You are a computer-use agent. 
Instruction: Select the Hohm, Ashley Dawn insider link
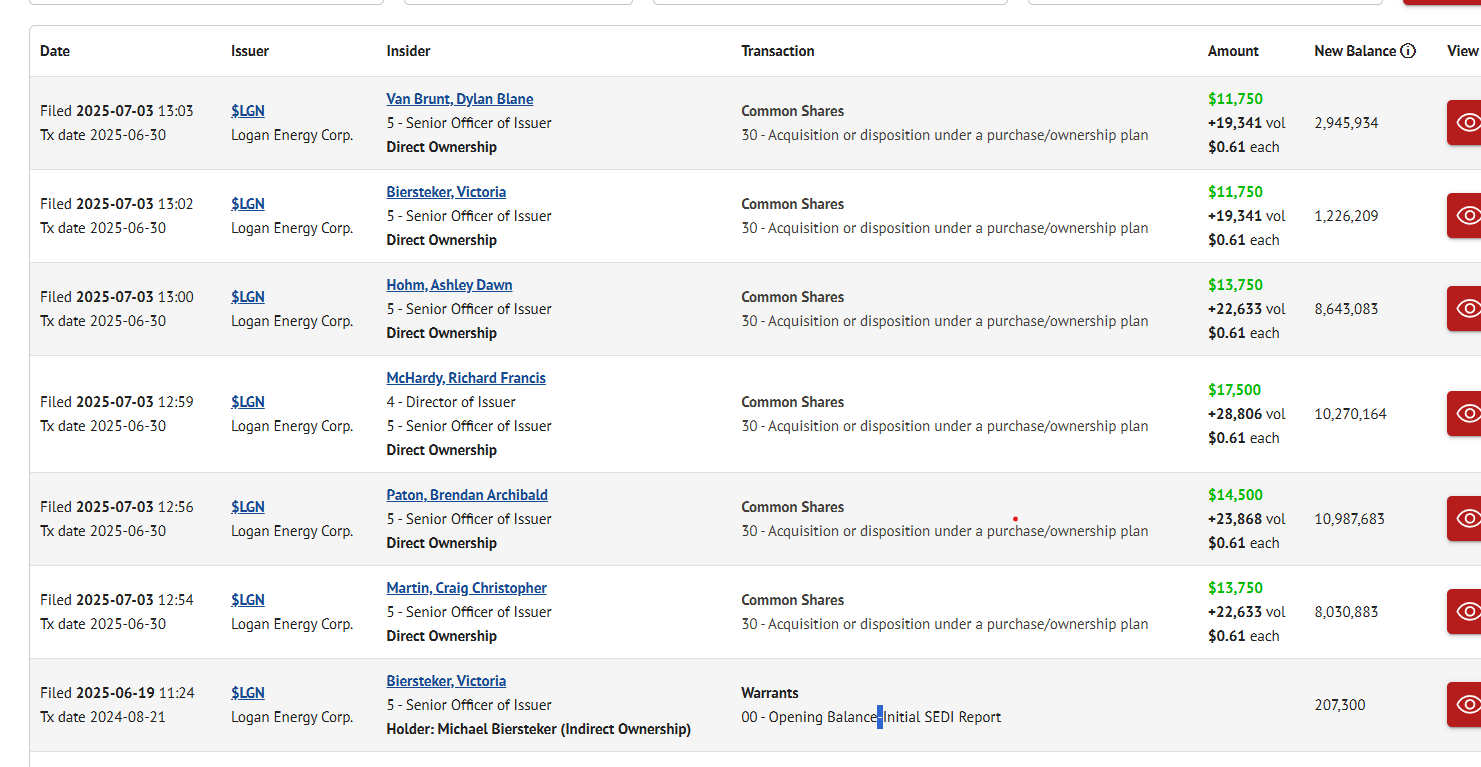449,285
